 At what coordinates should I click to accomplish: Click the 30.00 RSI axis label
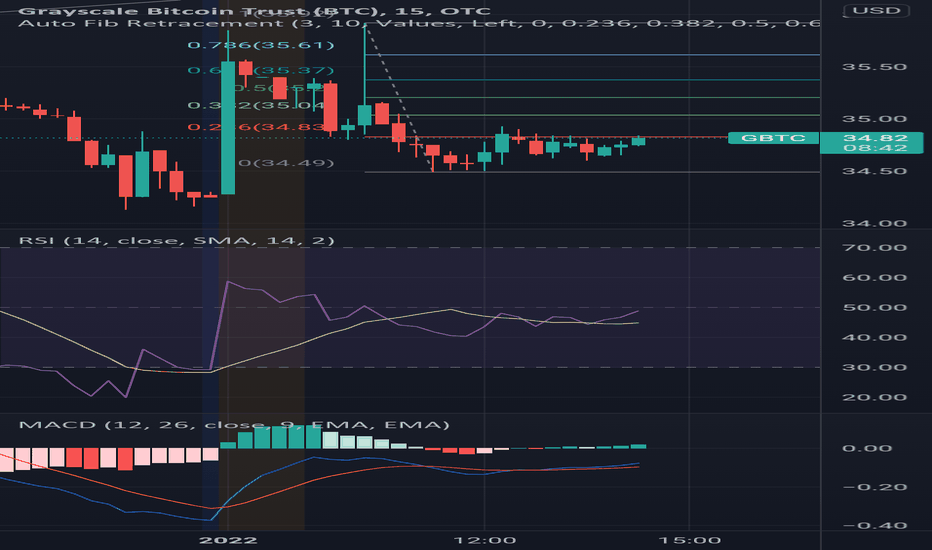click(x=874, y=367)
